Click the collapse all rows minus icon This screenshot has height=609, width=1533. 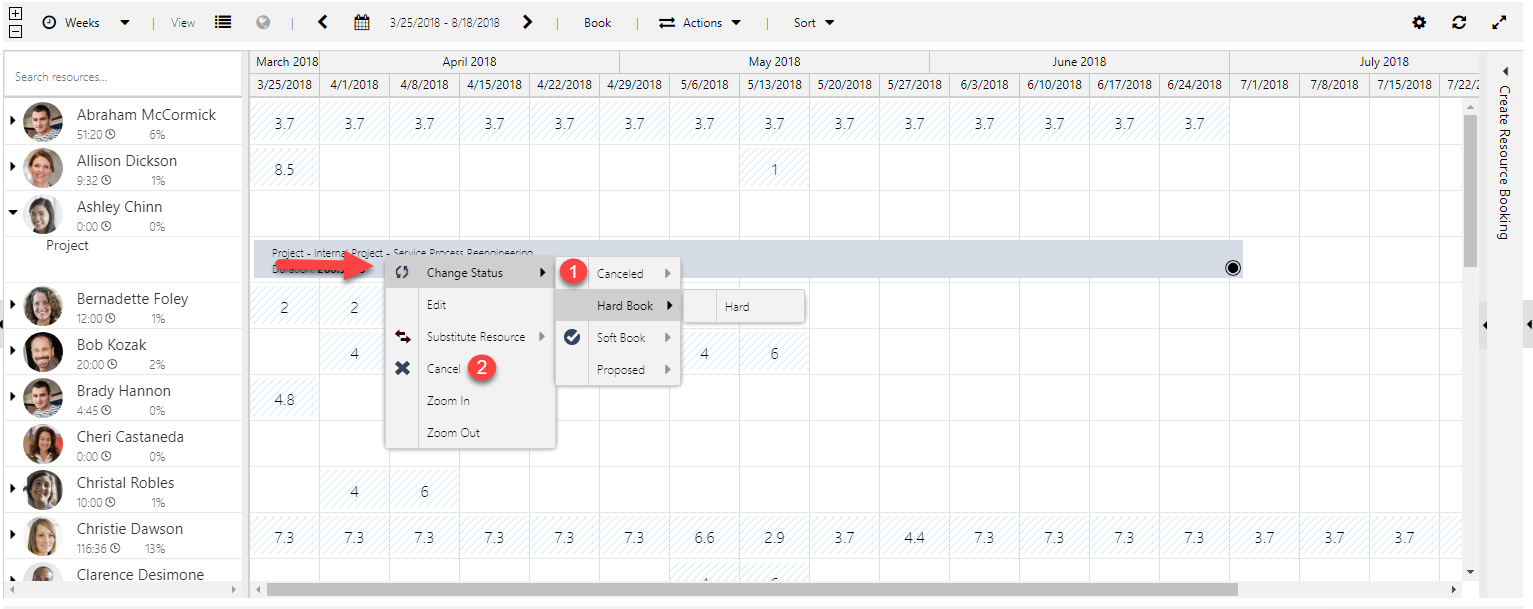15,31
